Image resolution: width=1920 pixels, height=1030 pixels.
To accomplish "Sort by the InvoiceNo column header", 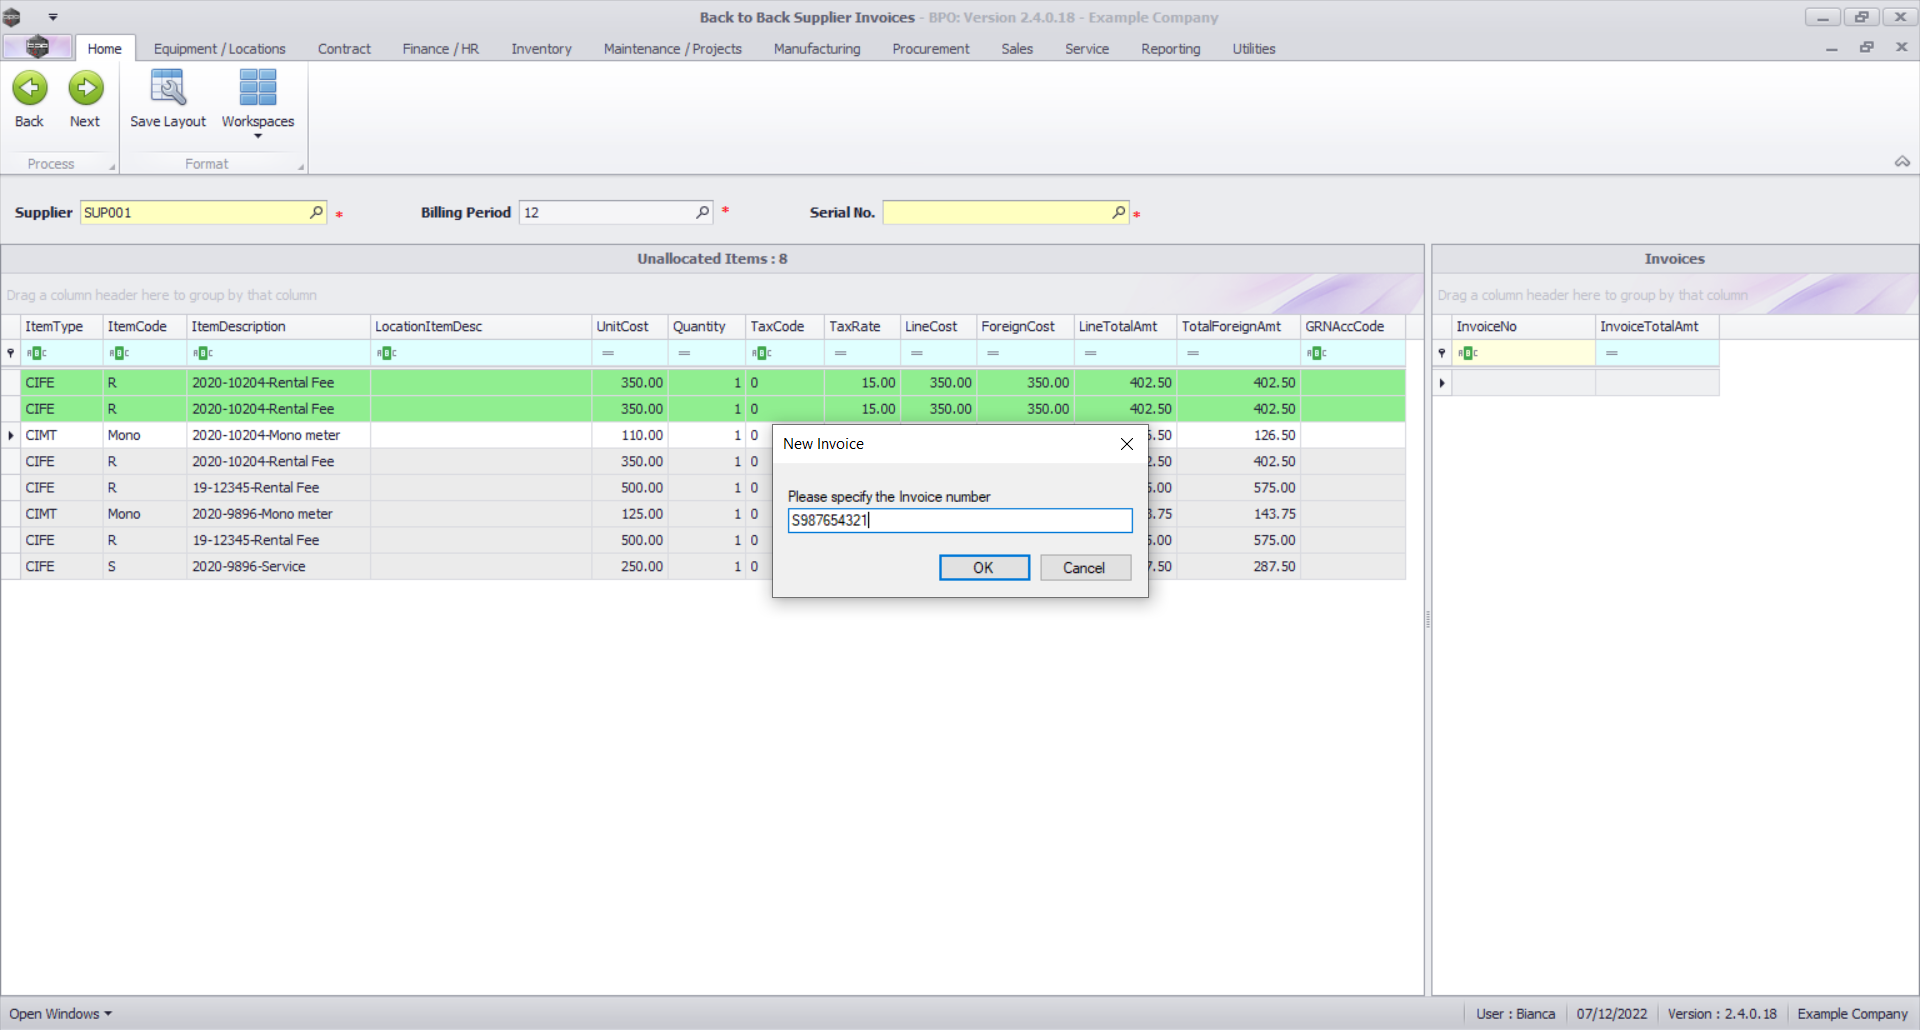I will click(x=1523, y=327).
